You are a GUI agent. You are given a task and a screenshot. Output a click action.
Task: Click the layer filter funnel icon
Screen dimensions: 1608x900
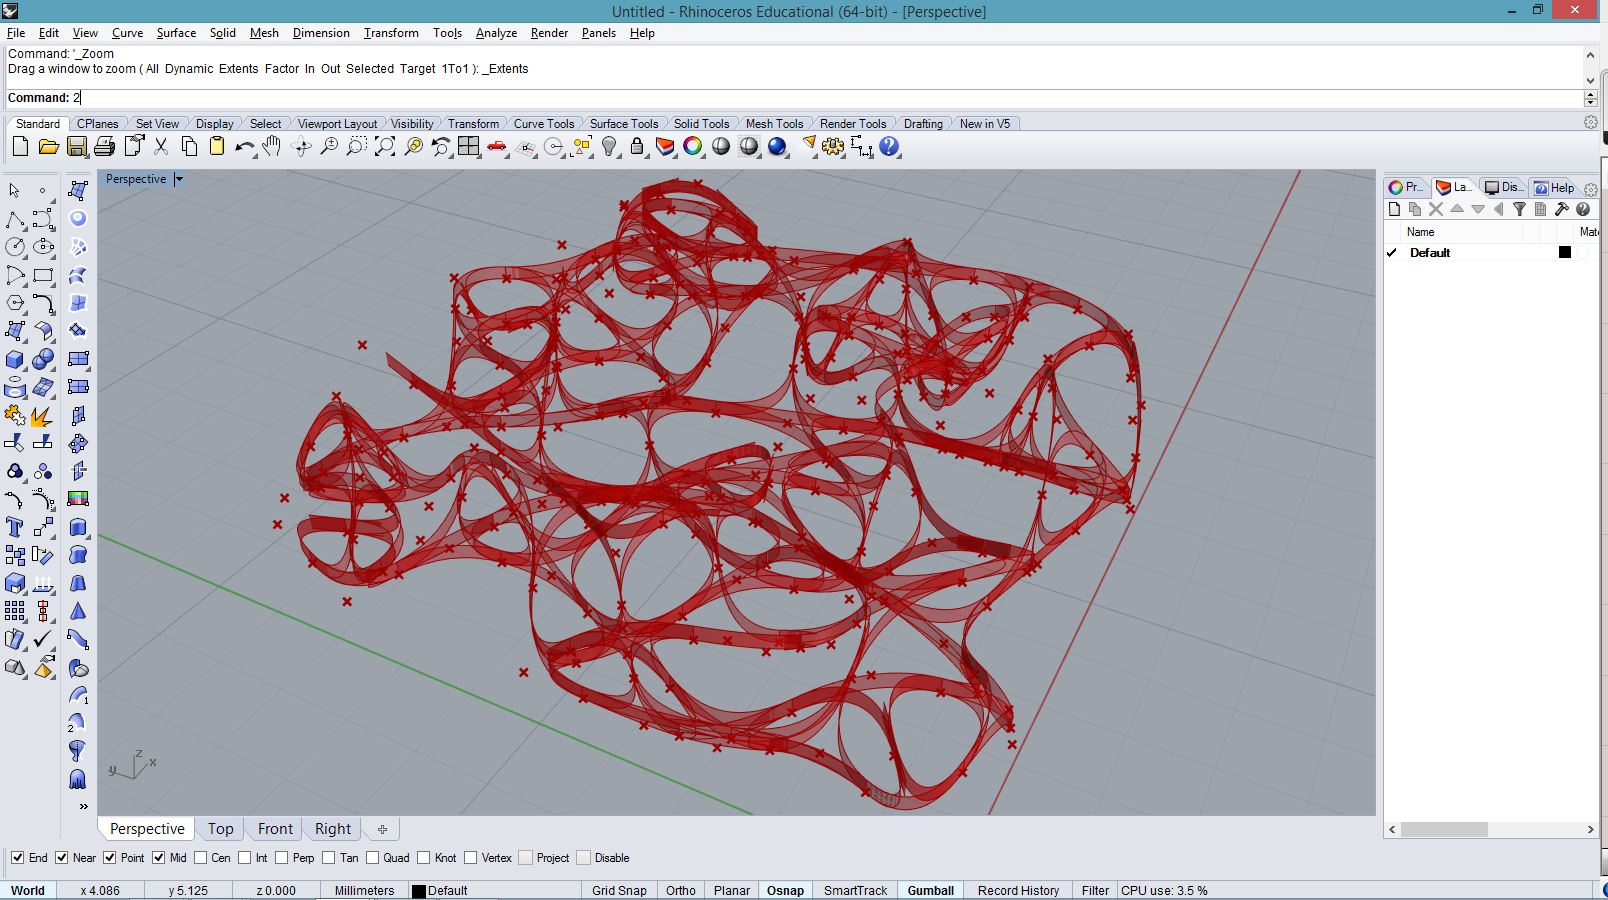(x=1519, y=209)
